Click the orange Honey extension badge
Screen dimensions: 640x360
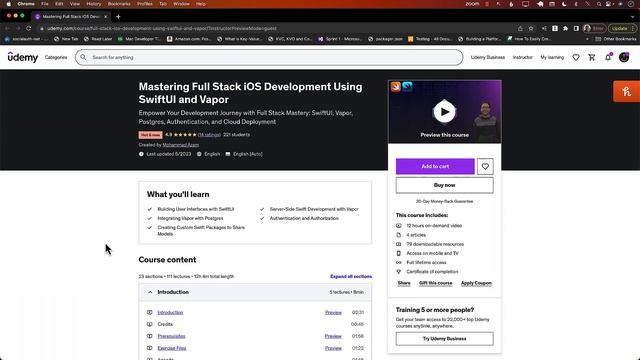tap(626, 91)
